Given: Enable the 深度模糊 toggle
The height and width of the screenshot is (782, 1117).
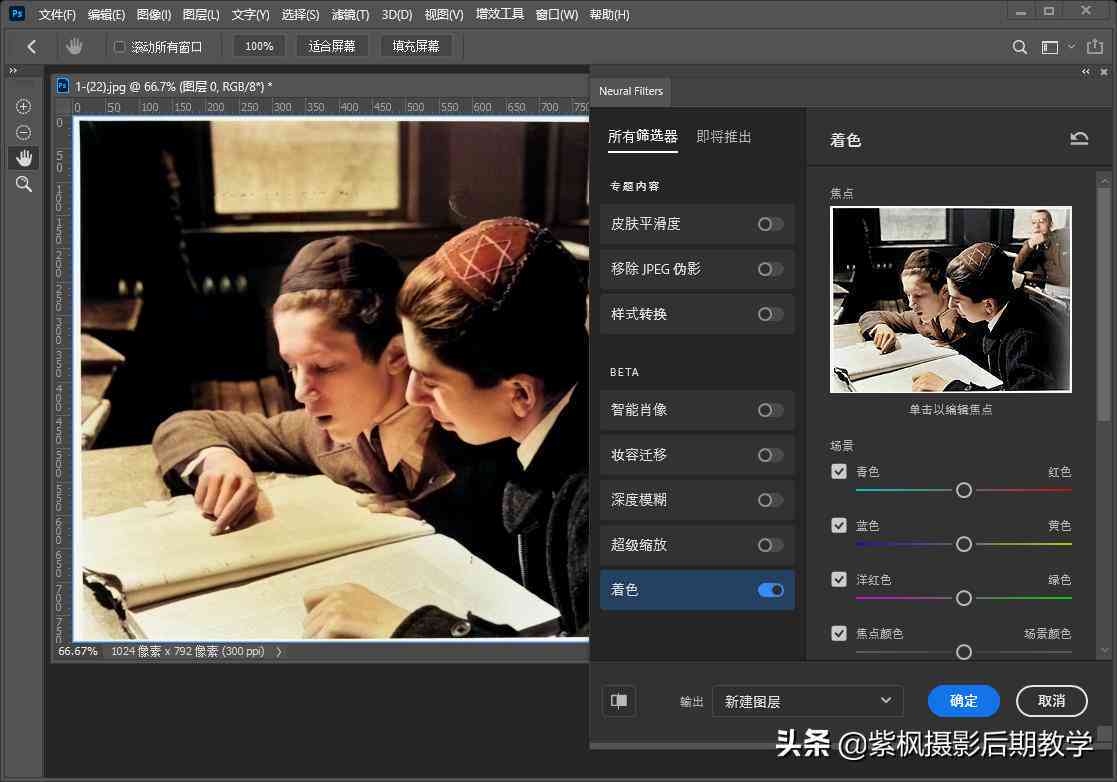Looking at the screenshot, I should pos(770,500).
